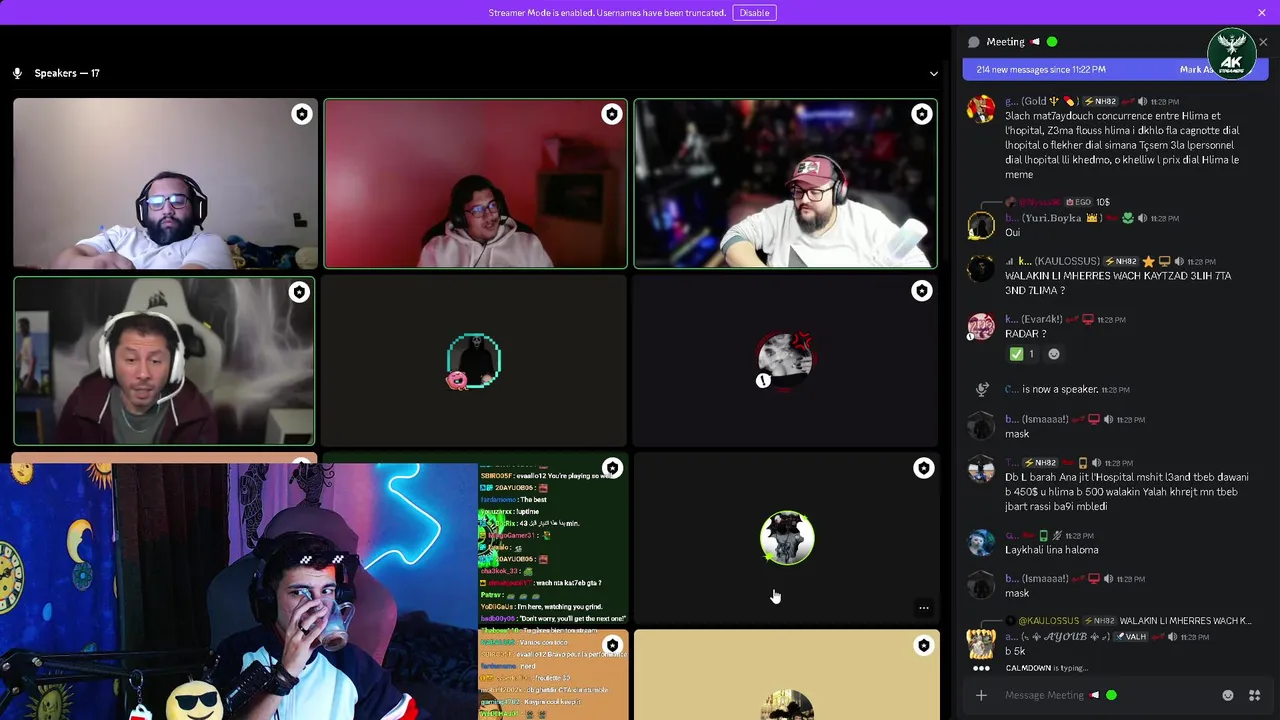
Task: Click the red-ringed avatar with the status badge
Action: click(785, 361)
